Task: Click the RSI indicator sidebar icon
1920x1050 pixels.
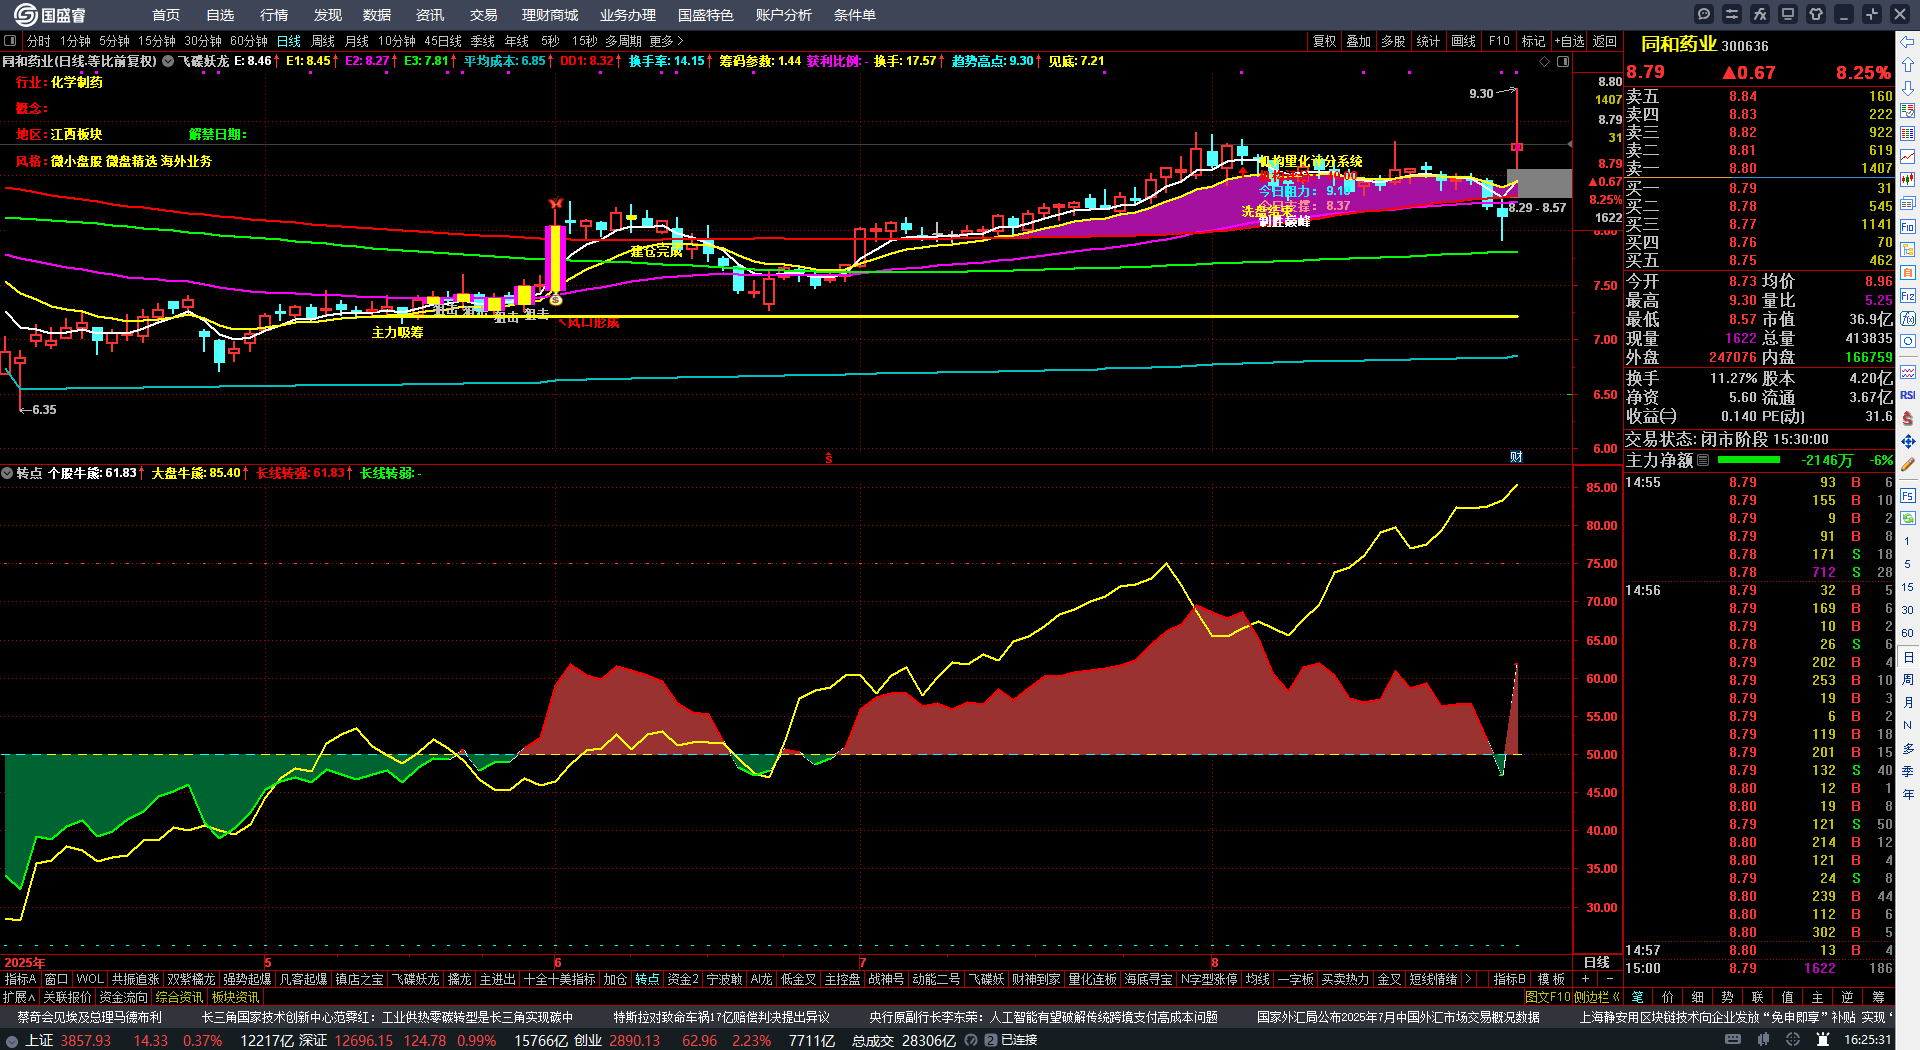Action: click(1908, 395)
